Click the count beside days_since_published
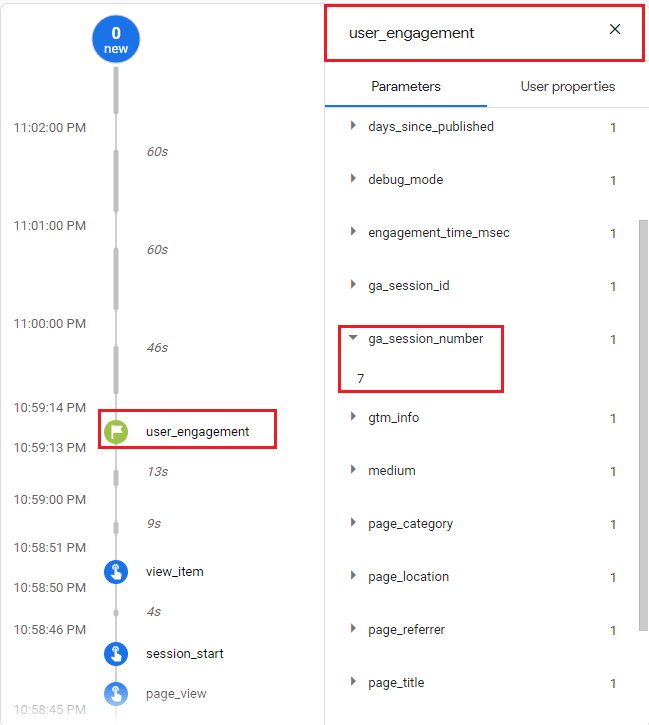This screenshot has width=649, height=725. click(613, 128)
